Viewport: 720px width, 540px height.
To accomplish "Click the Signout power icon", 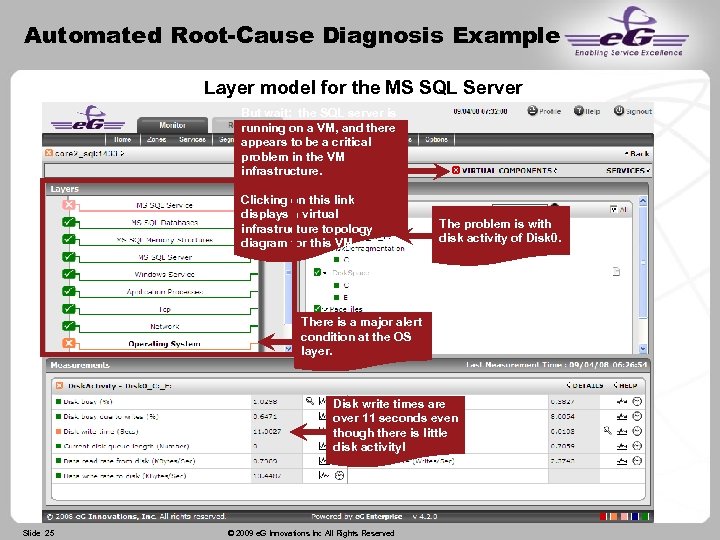I will pos(619,111).
